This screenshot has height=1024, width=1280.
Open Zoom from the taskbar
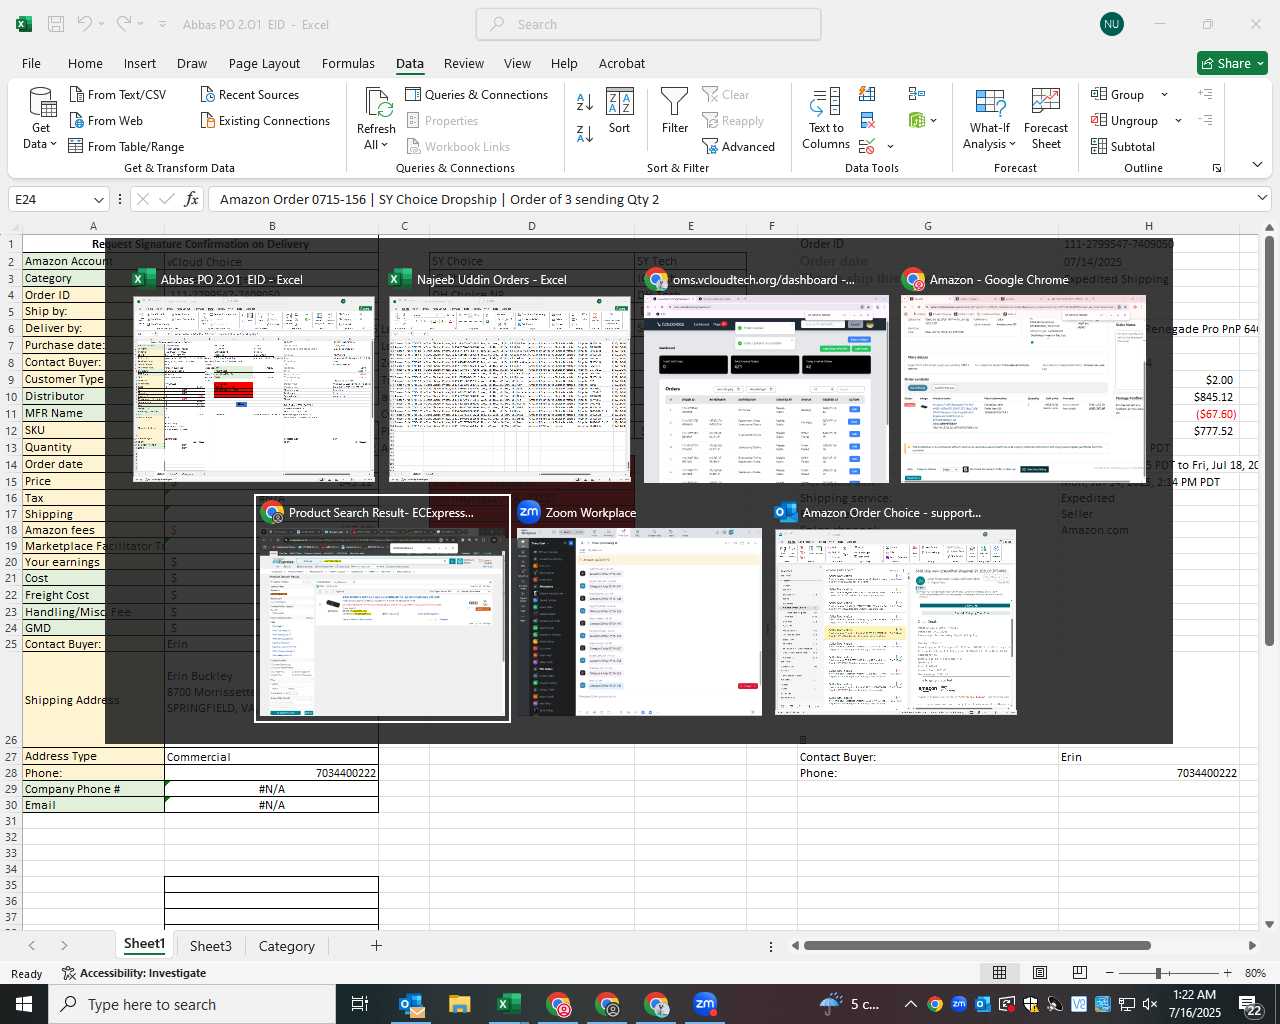(705, 1004)
